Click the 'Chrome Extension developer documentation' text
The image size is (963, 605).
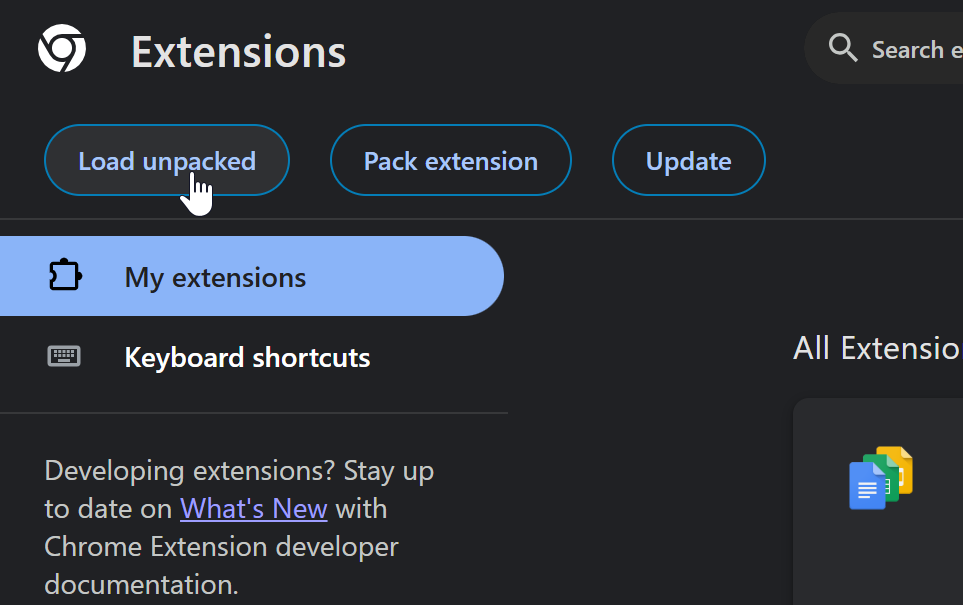(220, 547)
